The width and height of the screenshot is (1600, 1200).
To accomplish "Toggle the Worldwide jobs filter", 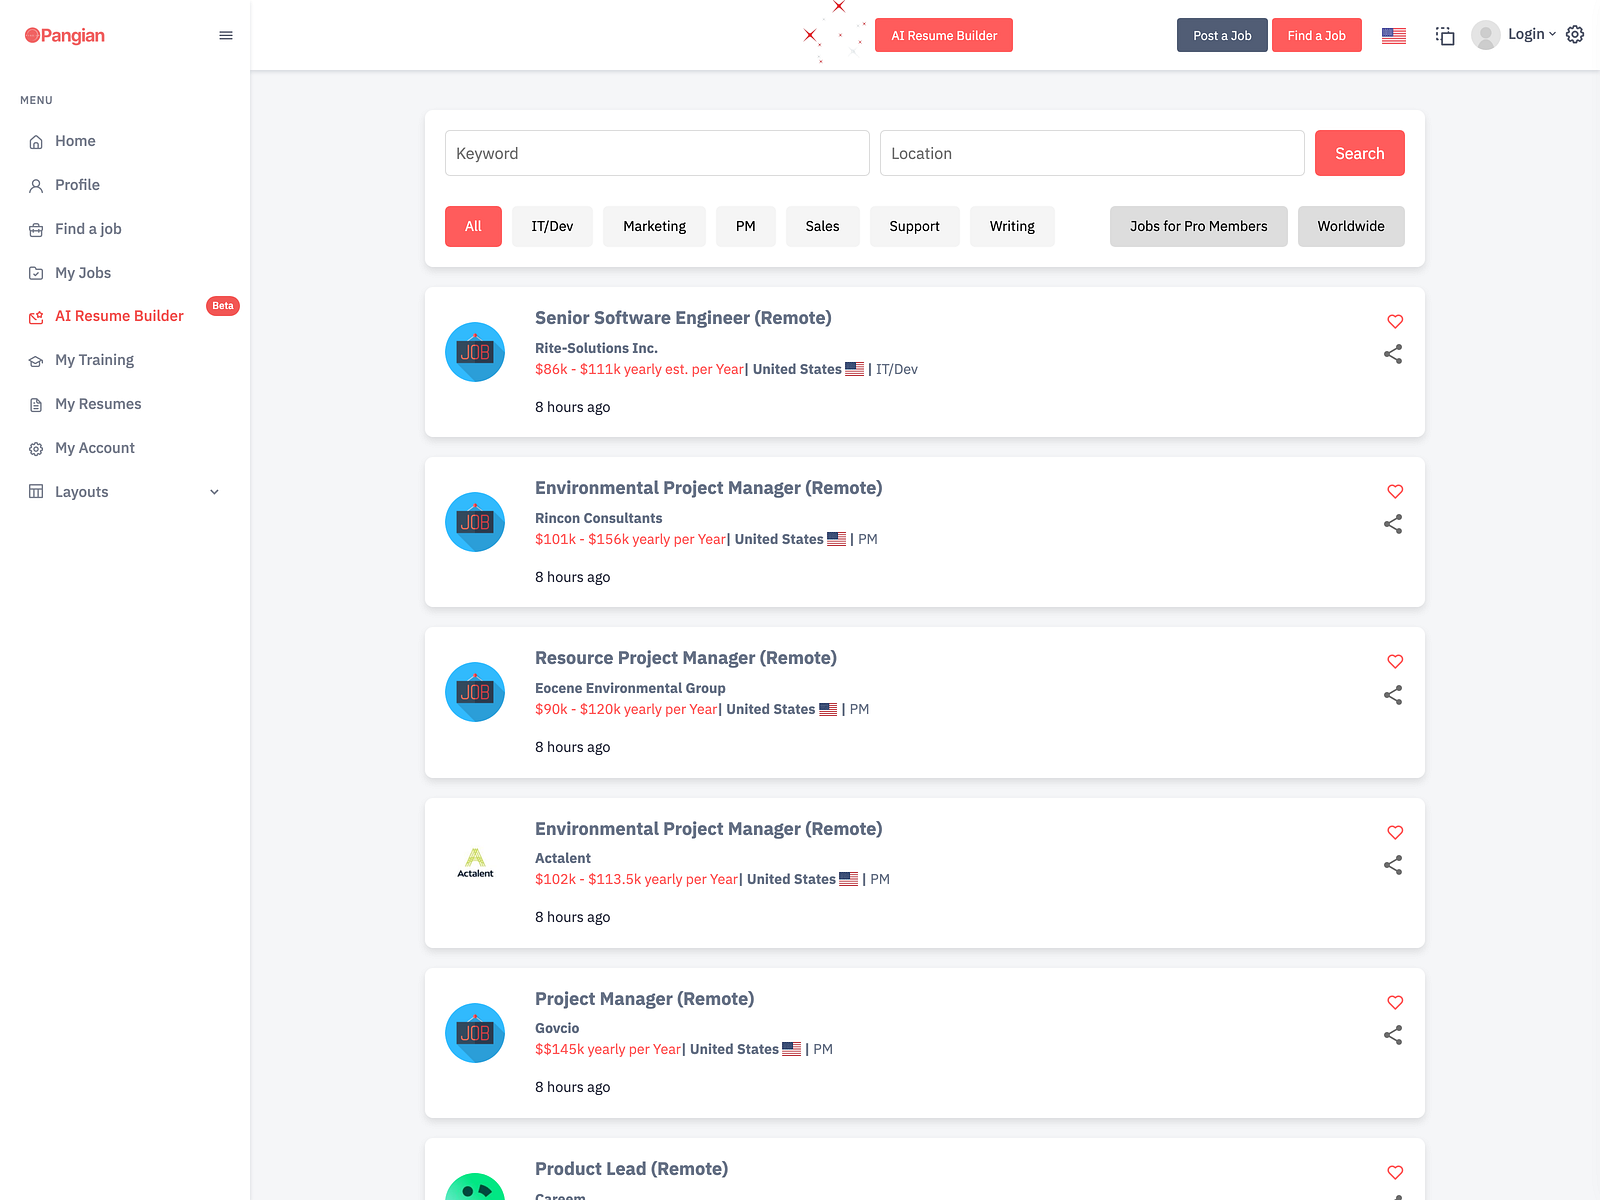I will point(1351,226).
